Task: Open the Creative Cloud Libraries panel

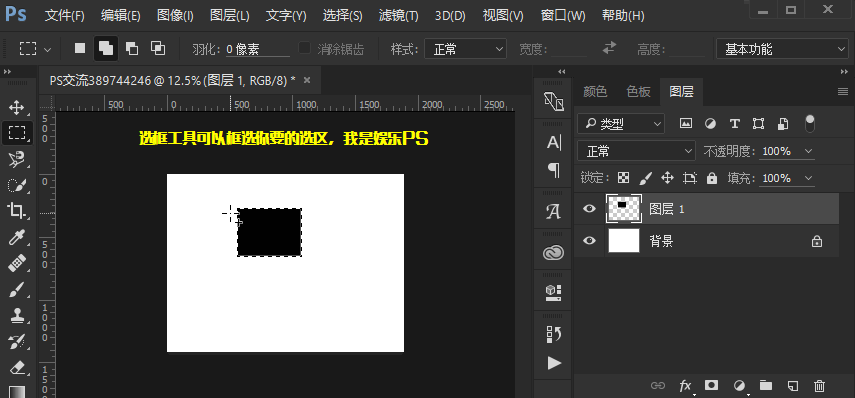Action: click(554, 252)
